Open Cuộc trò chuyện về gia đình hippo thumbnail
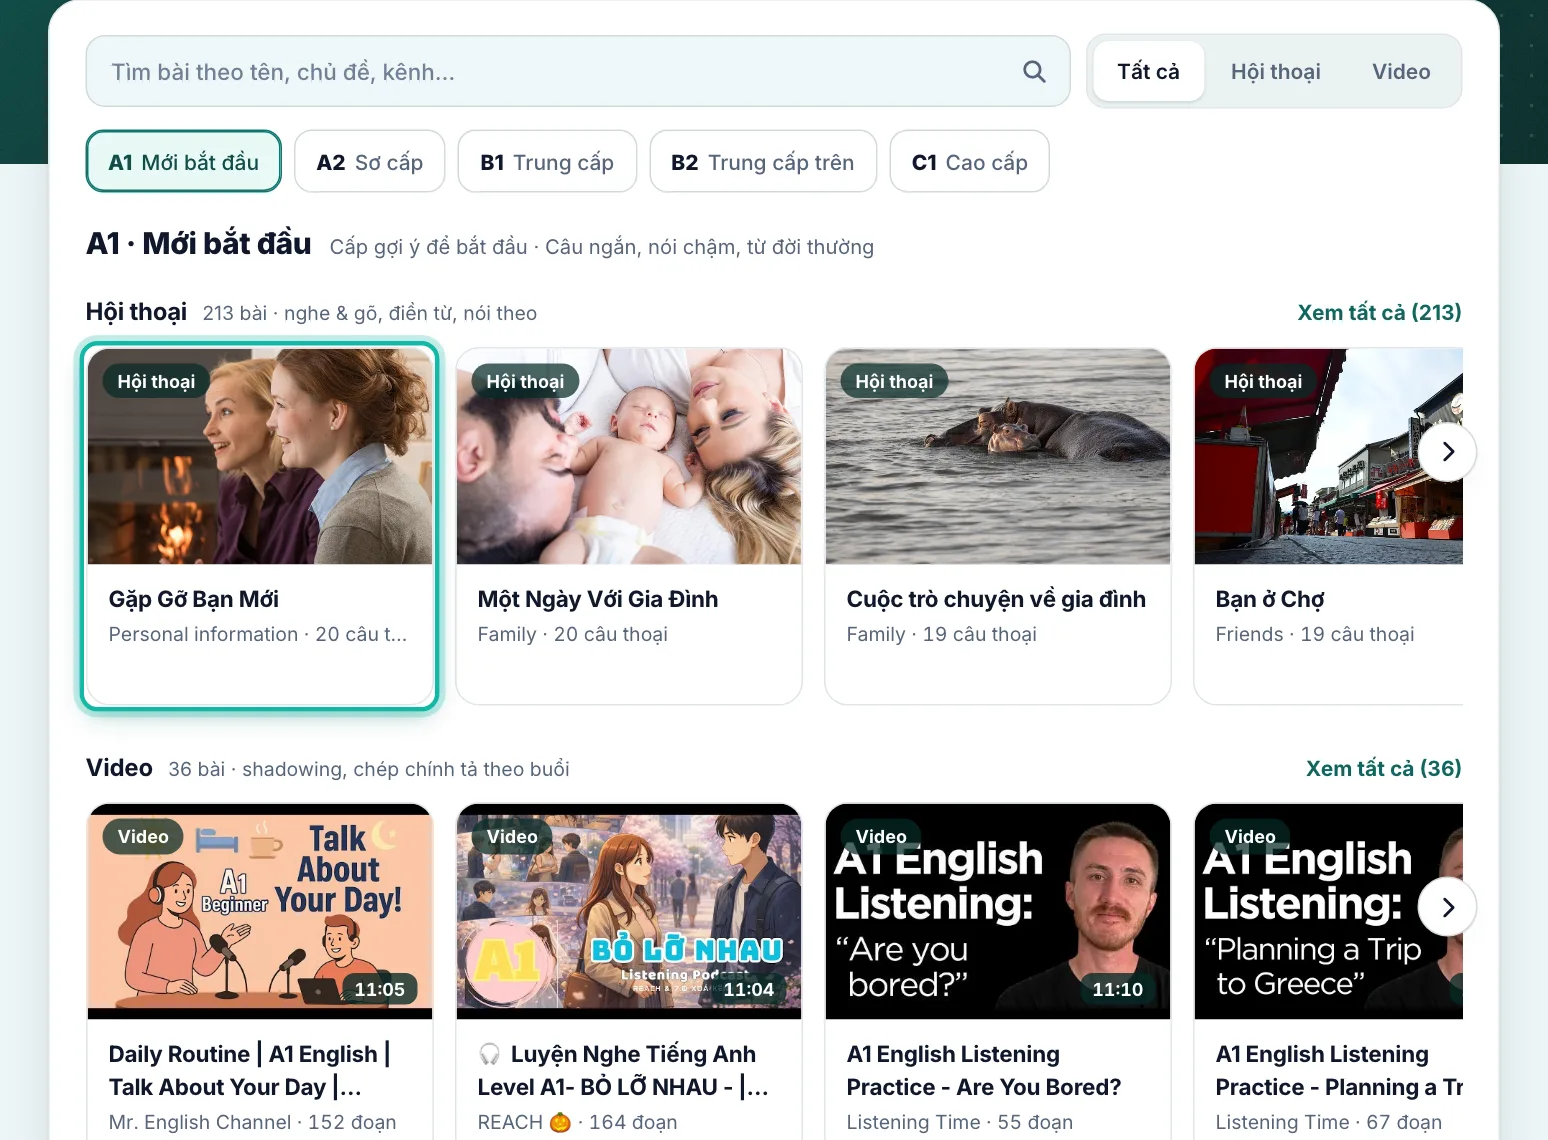The width and height of the screenshot is (1548, 1140). (998, 457)
